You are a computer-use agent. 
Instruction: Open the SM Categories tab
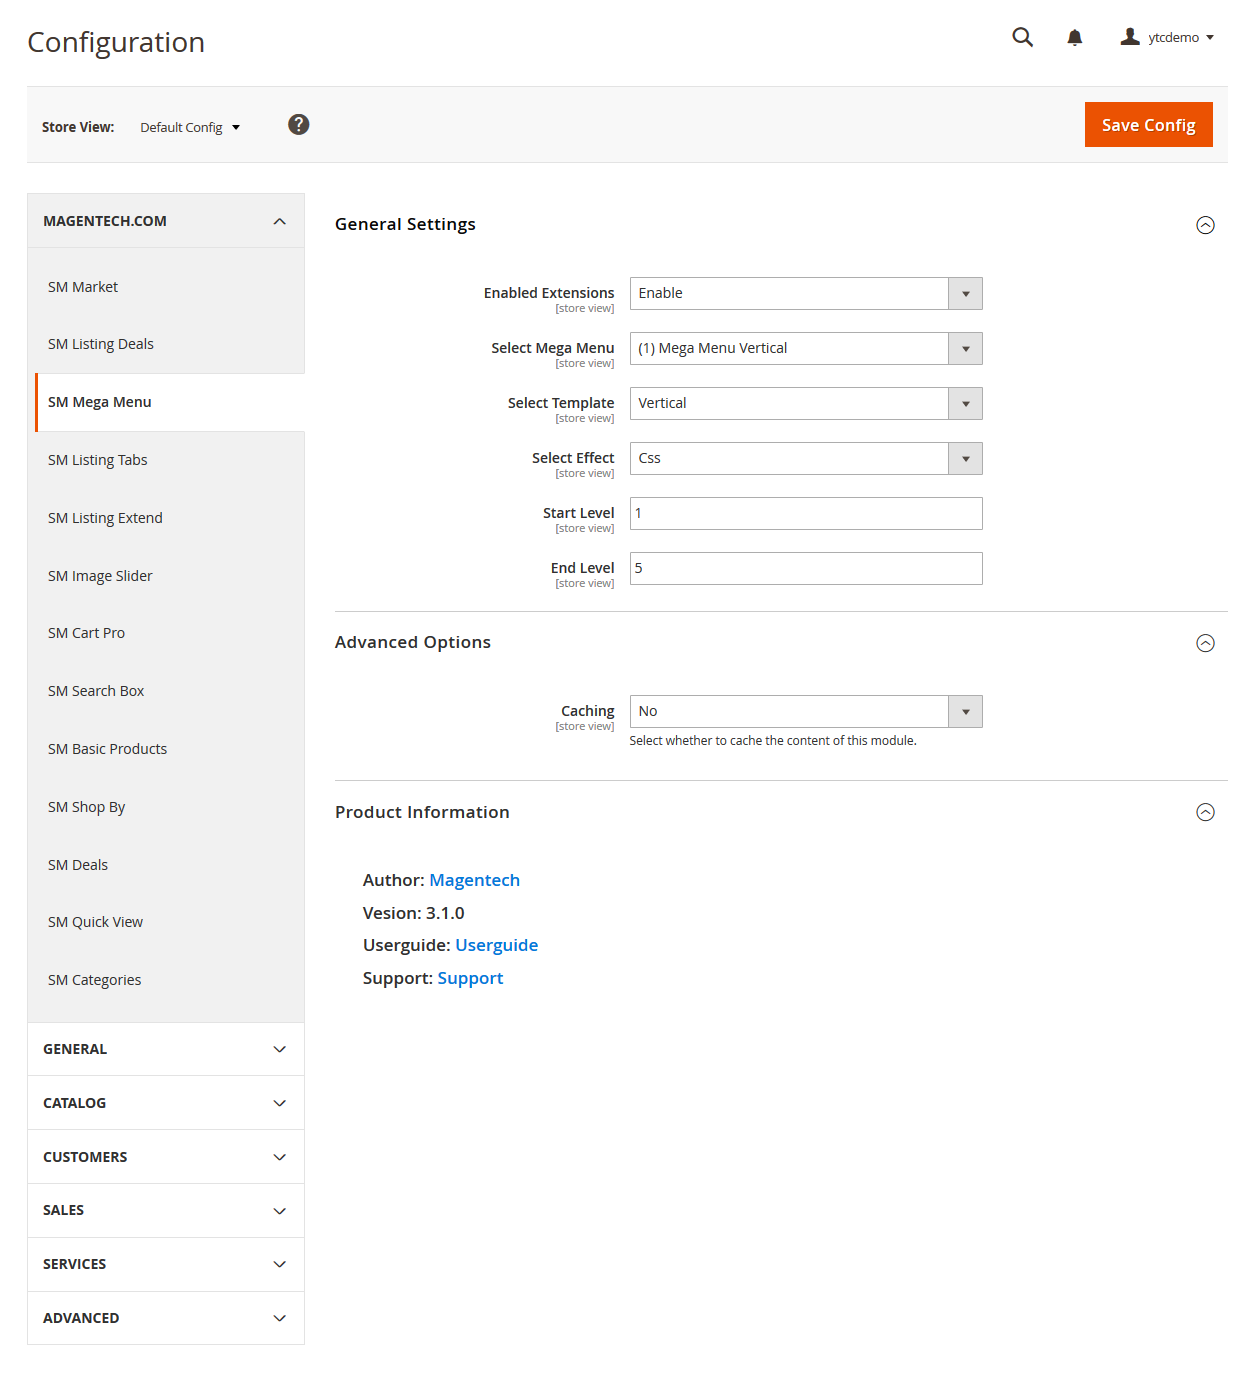pyautogui.click(x=166, y=980)
